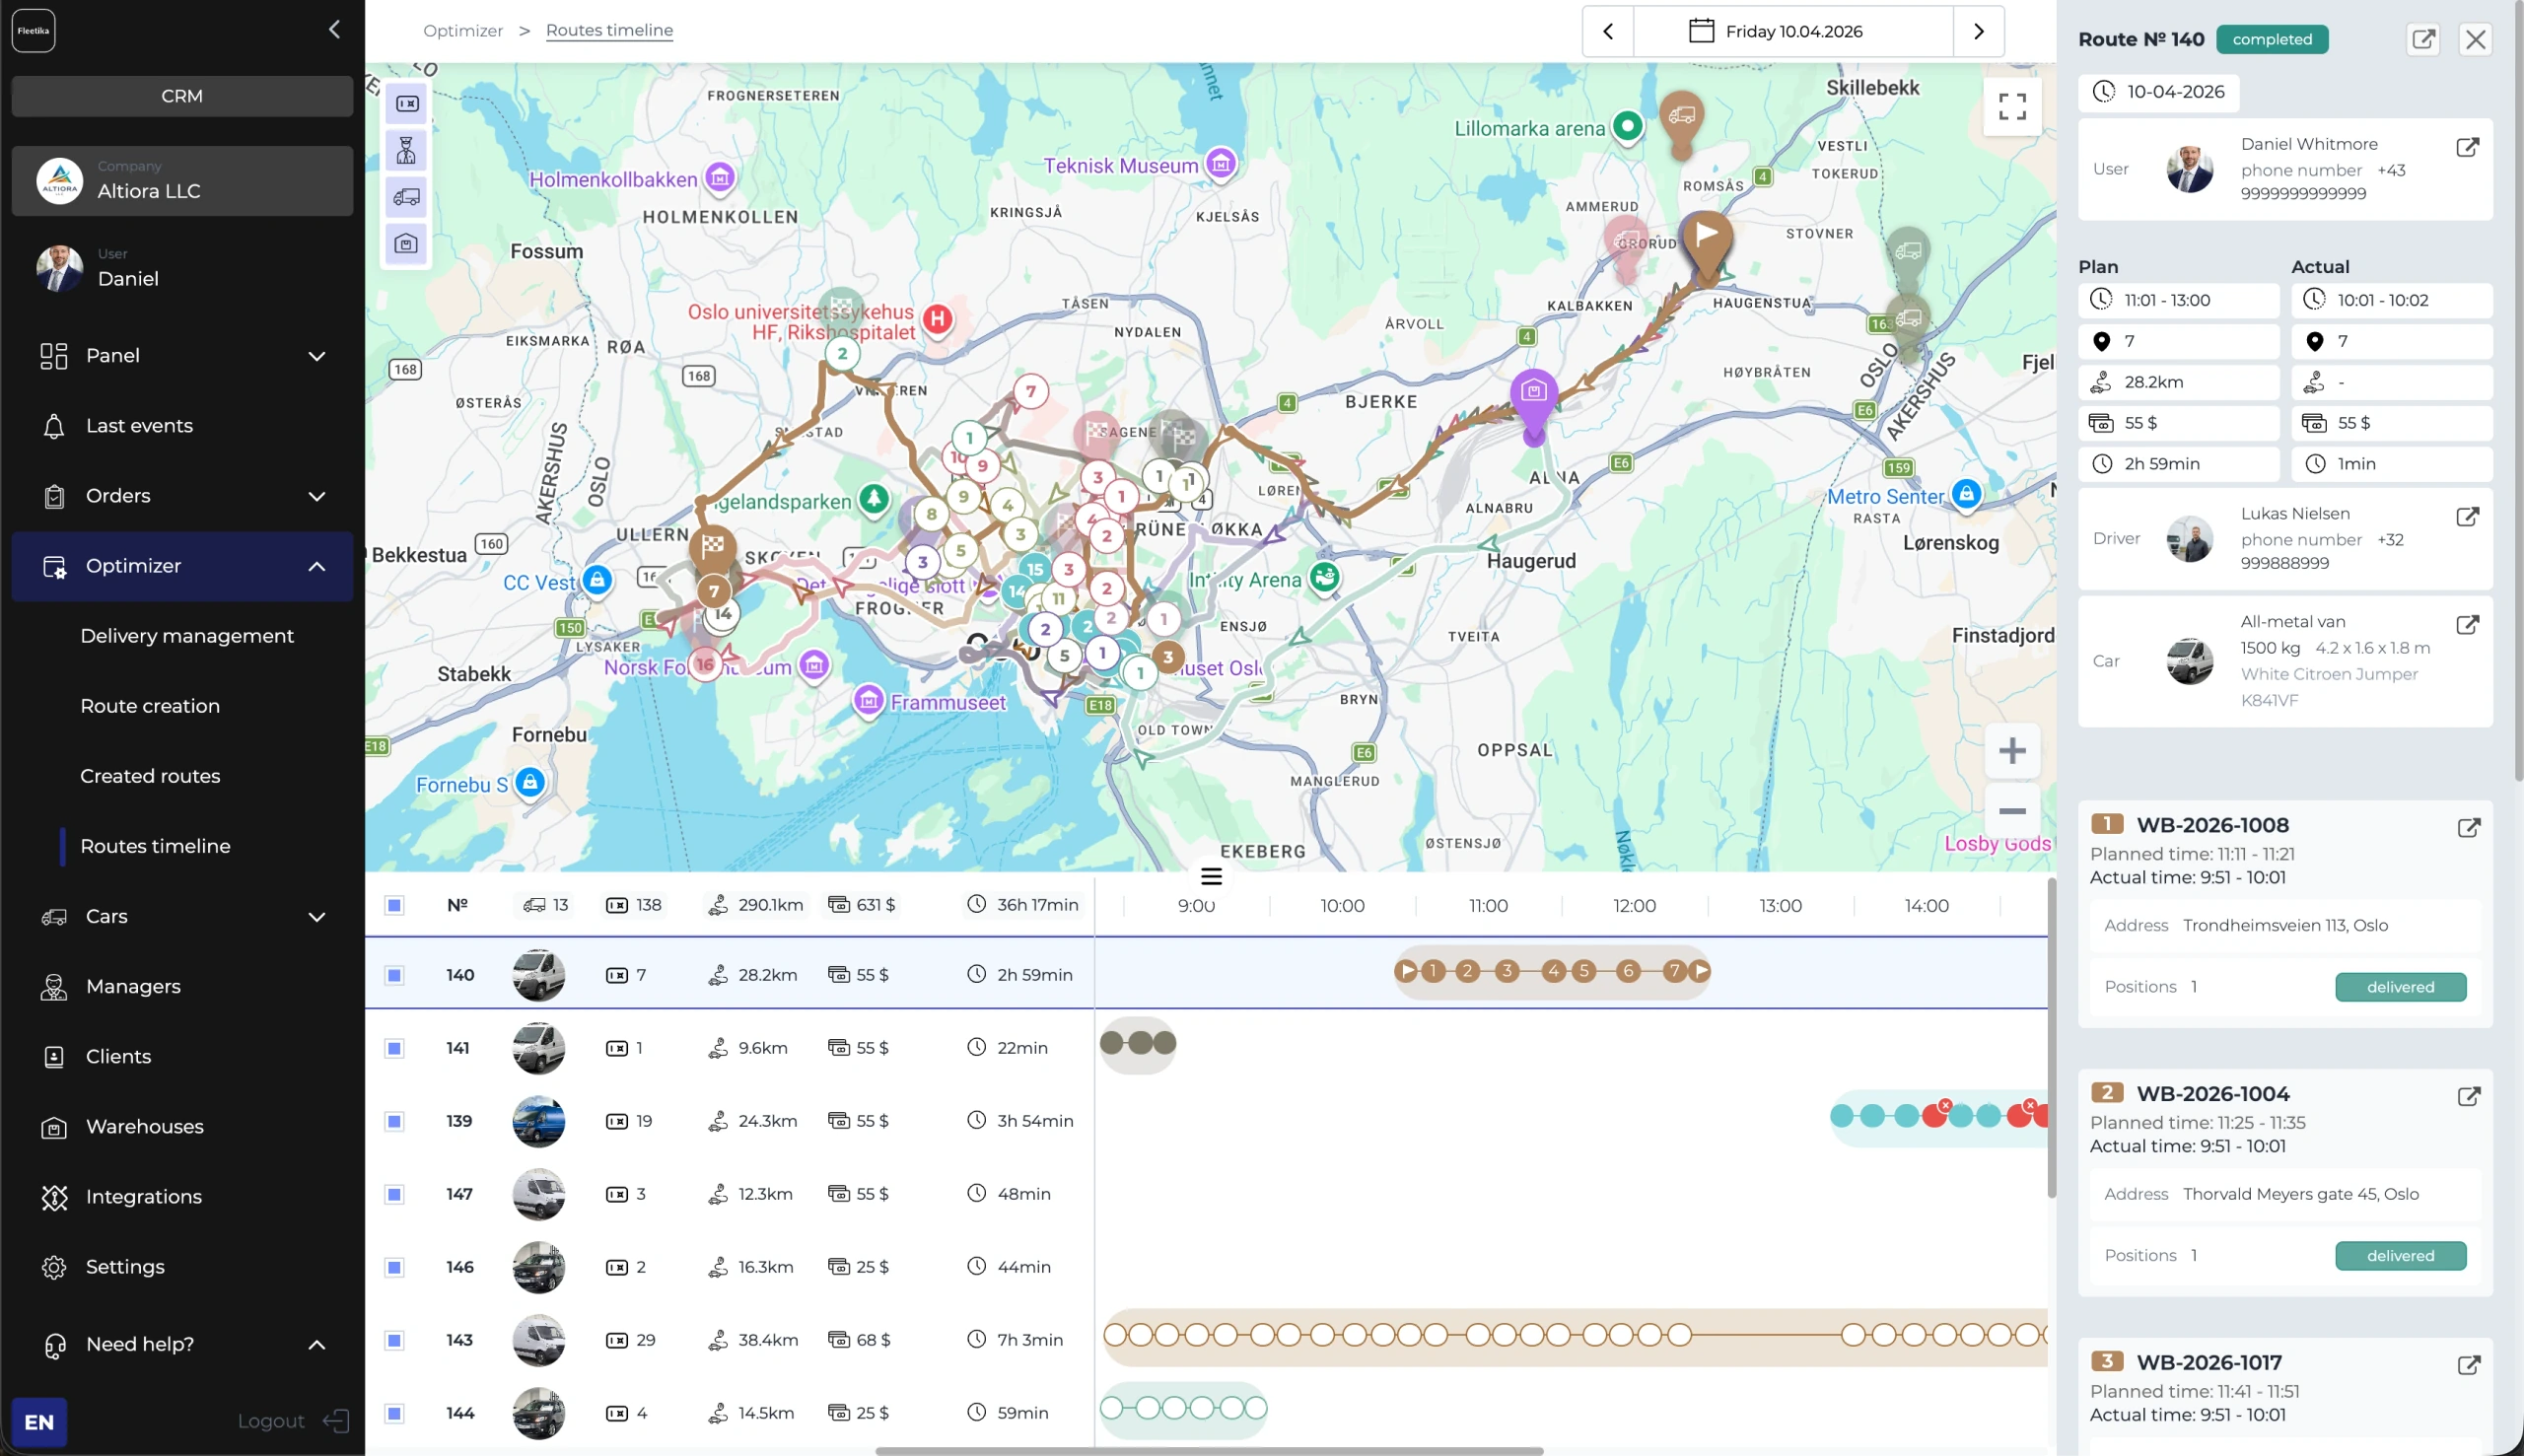Click the Fleetika logo

click(33, 31)
